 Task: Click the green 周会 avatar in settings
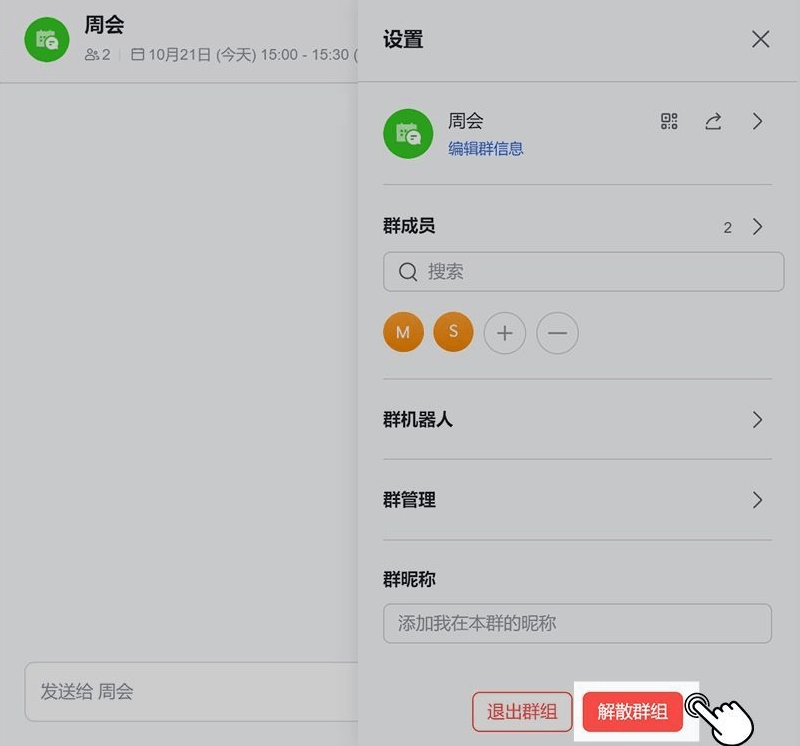(408, 134)
